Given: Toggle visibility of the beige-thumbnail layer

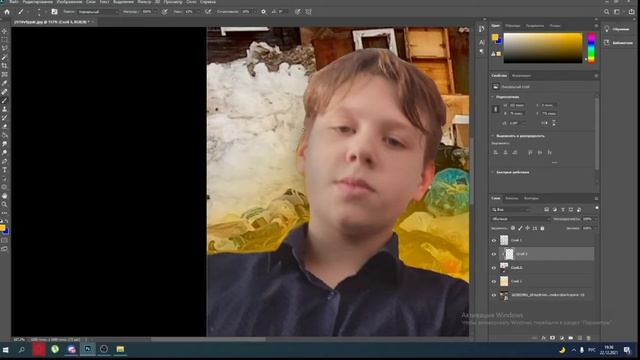Looking at the screenshot, I should [x=494, y=281].
